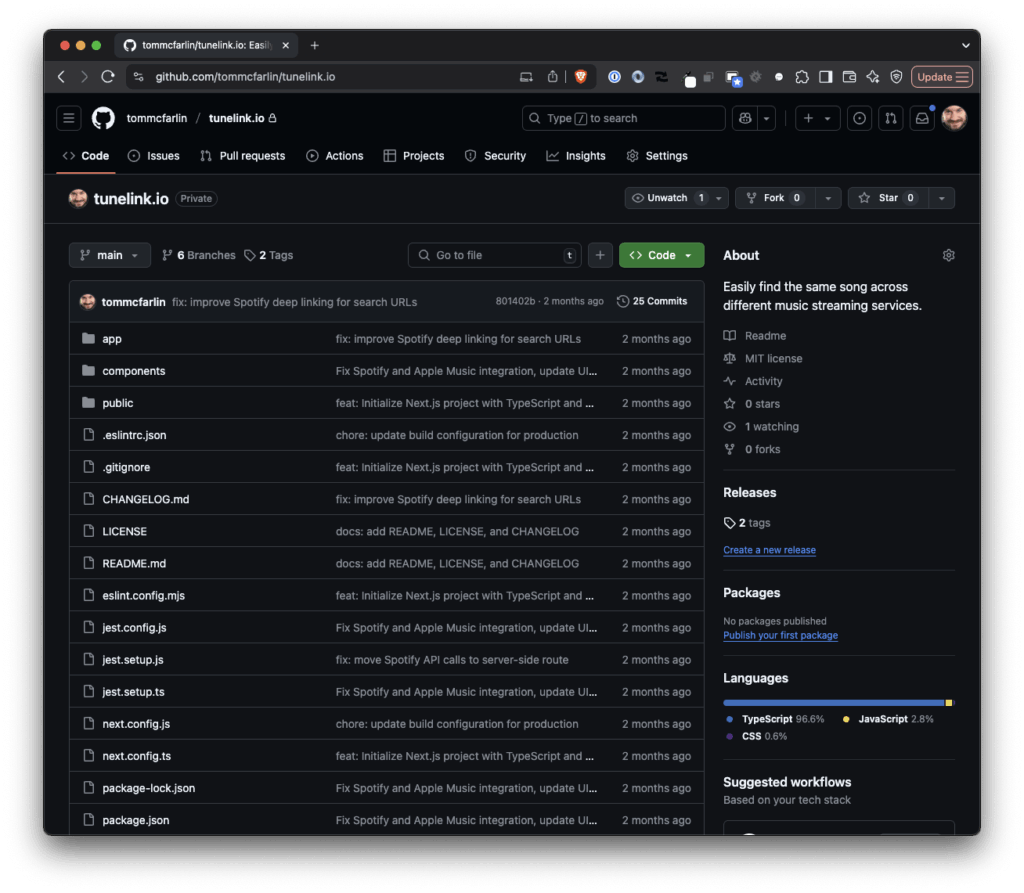
Task: Click browser address bar URL
Action: coord(245,77)
